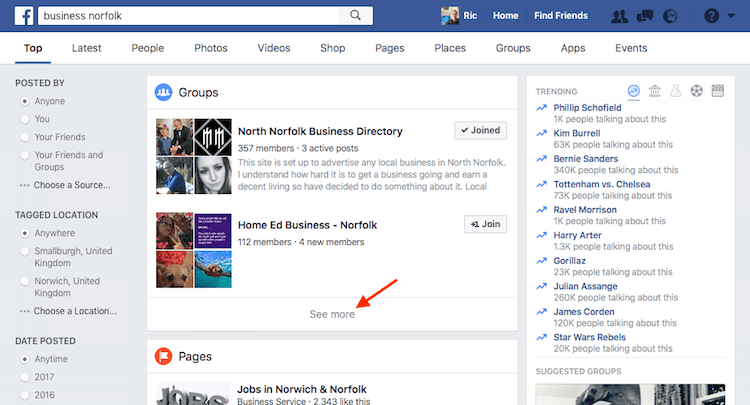Switch to the Photos tab
This screenshot has height=405, width=750.
(x=211, y=48)
